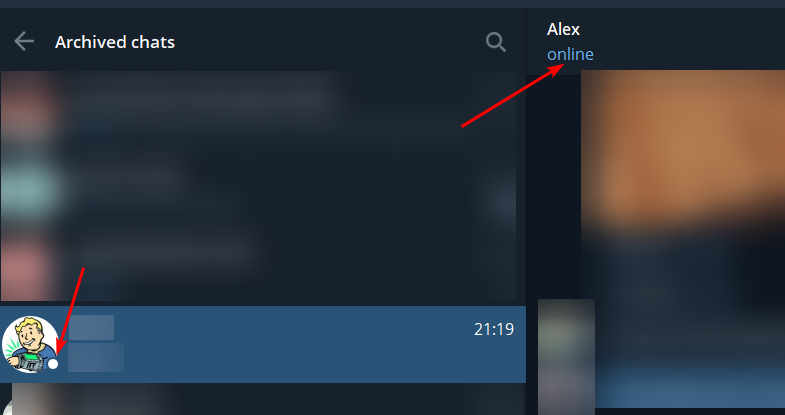Go back using the arrow beside Archived chats
785x415 pixels.
[24, 42]
